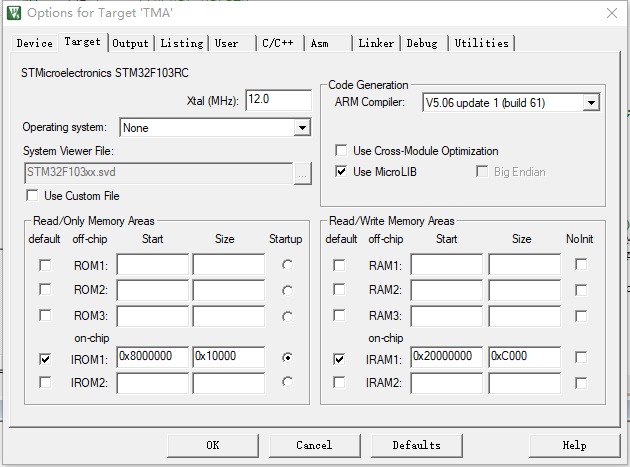
Task: Click the Defaults button
Action: point(416,445)
